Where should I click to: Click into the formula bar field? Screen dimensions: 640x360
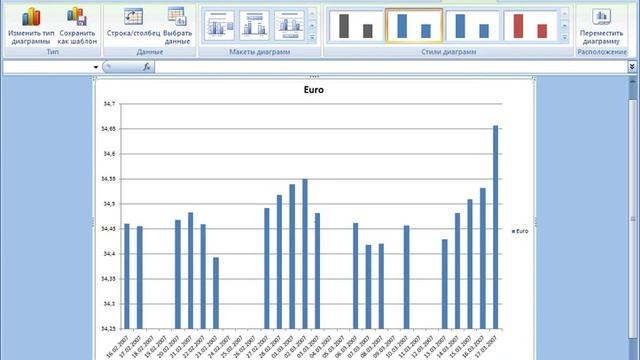point(391,67)
